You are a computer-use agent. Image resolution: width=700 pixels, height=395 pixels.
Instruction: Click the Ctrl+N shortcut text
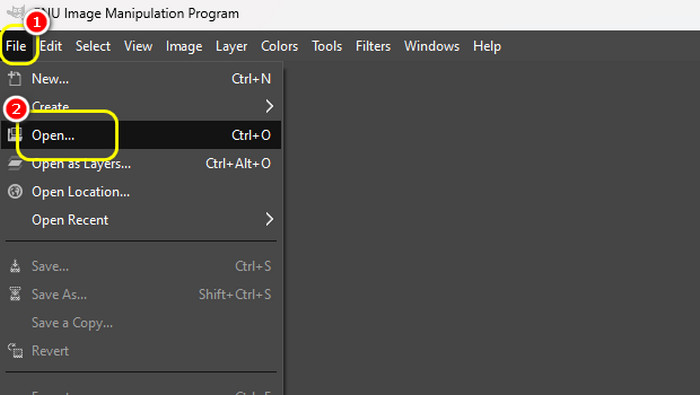251,79
